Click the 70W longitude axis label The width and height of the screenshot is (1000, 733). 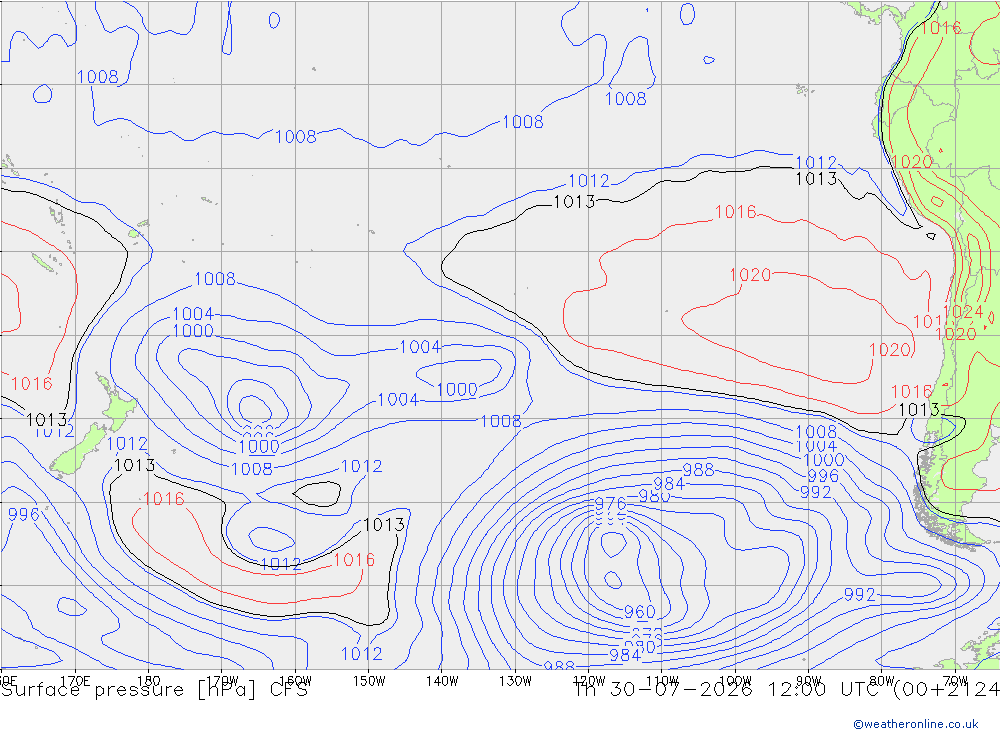(x=955, y=681)
